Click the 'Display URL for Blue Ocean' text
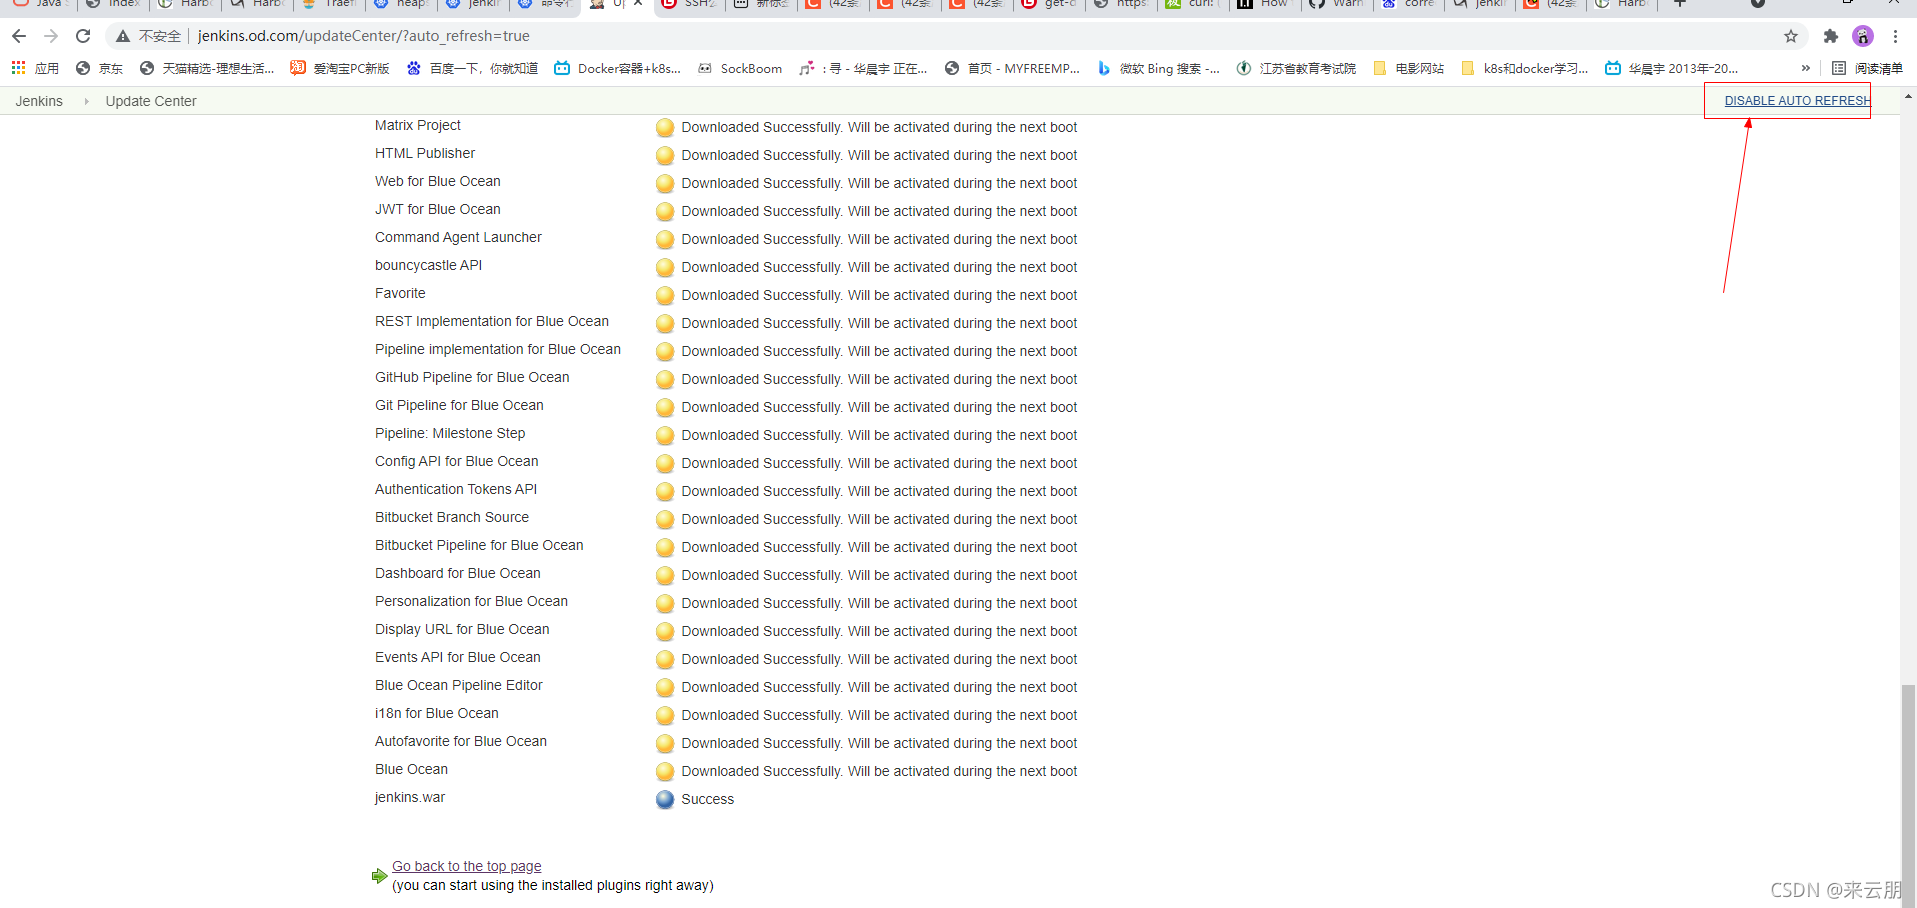This screenshot has height=908, width=1917. (462, 629)
